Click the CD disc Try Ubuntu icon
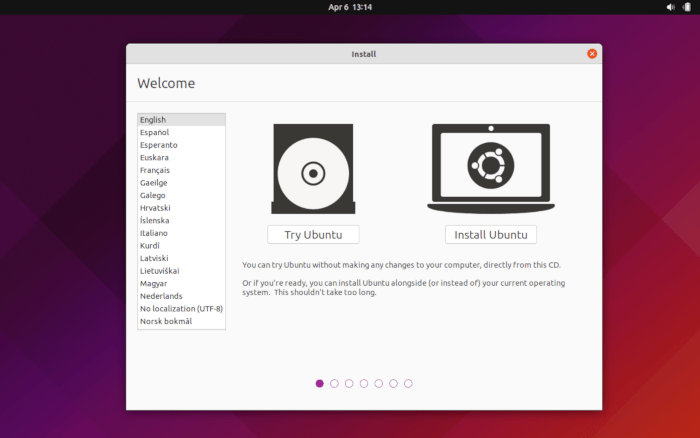700x438 pixels. click(313, 169)
